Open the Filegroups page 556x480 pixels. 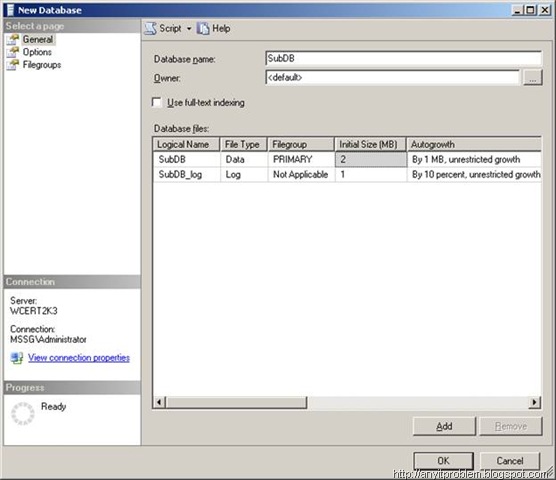pyautogui.click(x=42, y=65)
